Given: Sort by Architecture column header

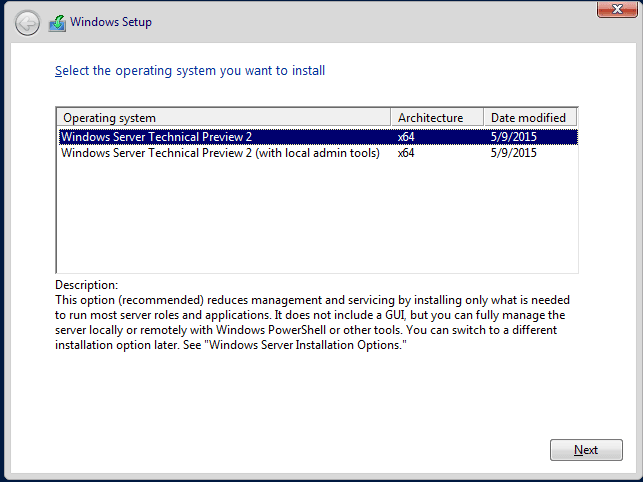Looking at the screenshot, I should point(437,118).
